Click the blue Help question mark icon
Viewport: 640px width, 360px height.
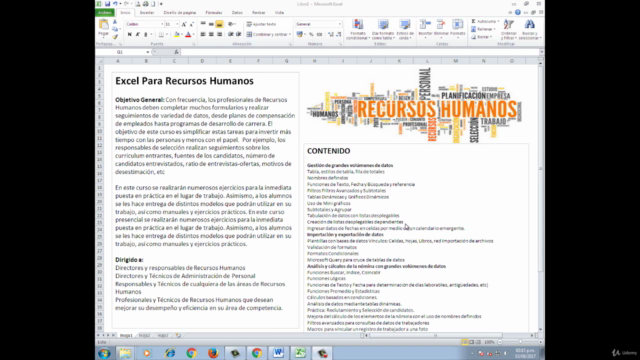click(x=518, y=13)
